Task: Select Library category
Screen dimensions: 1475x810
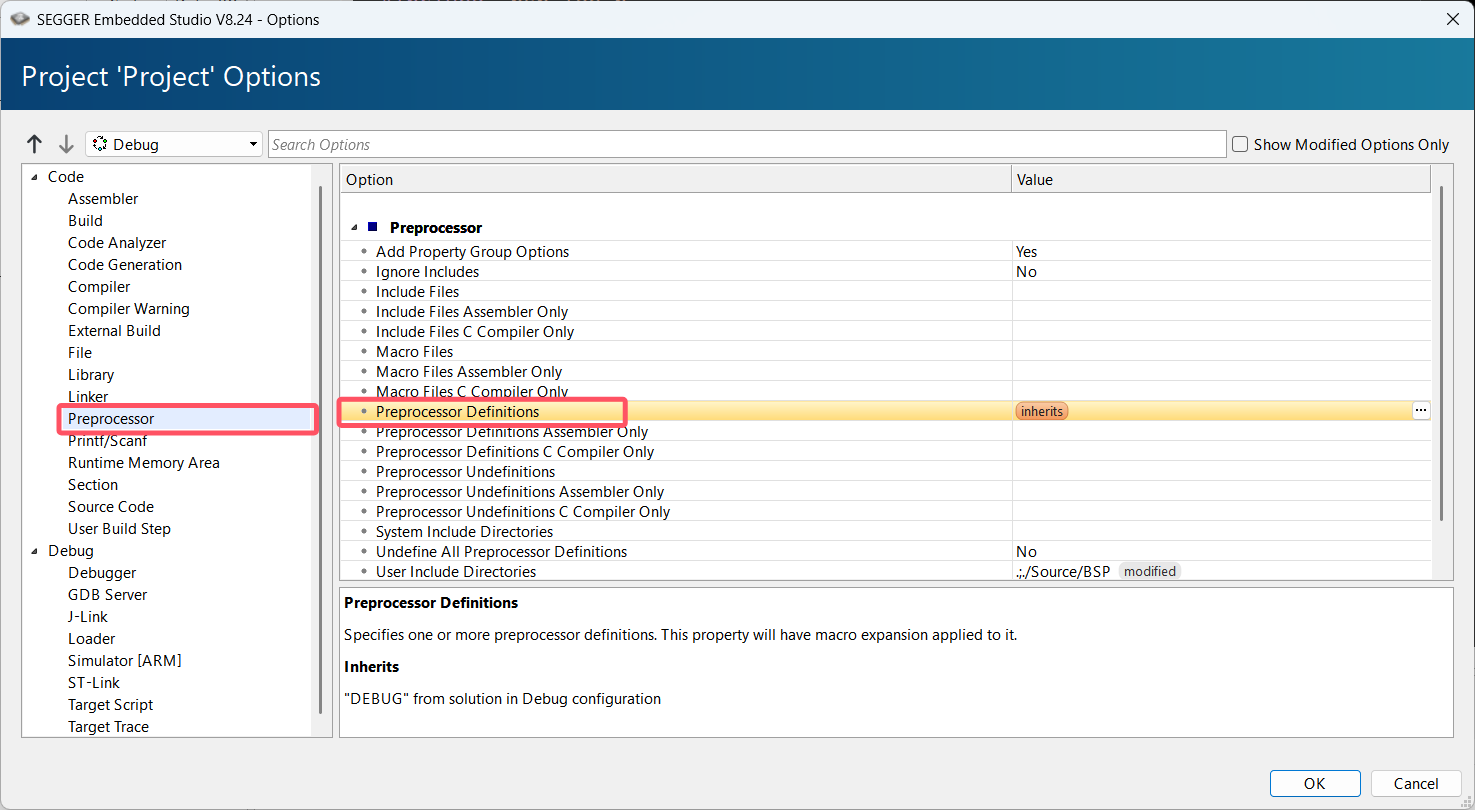Action: point(91,375)
